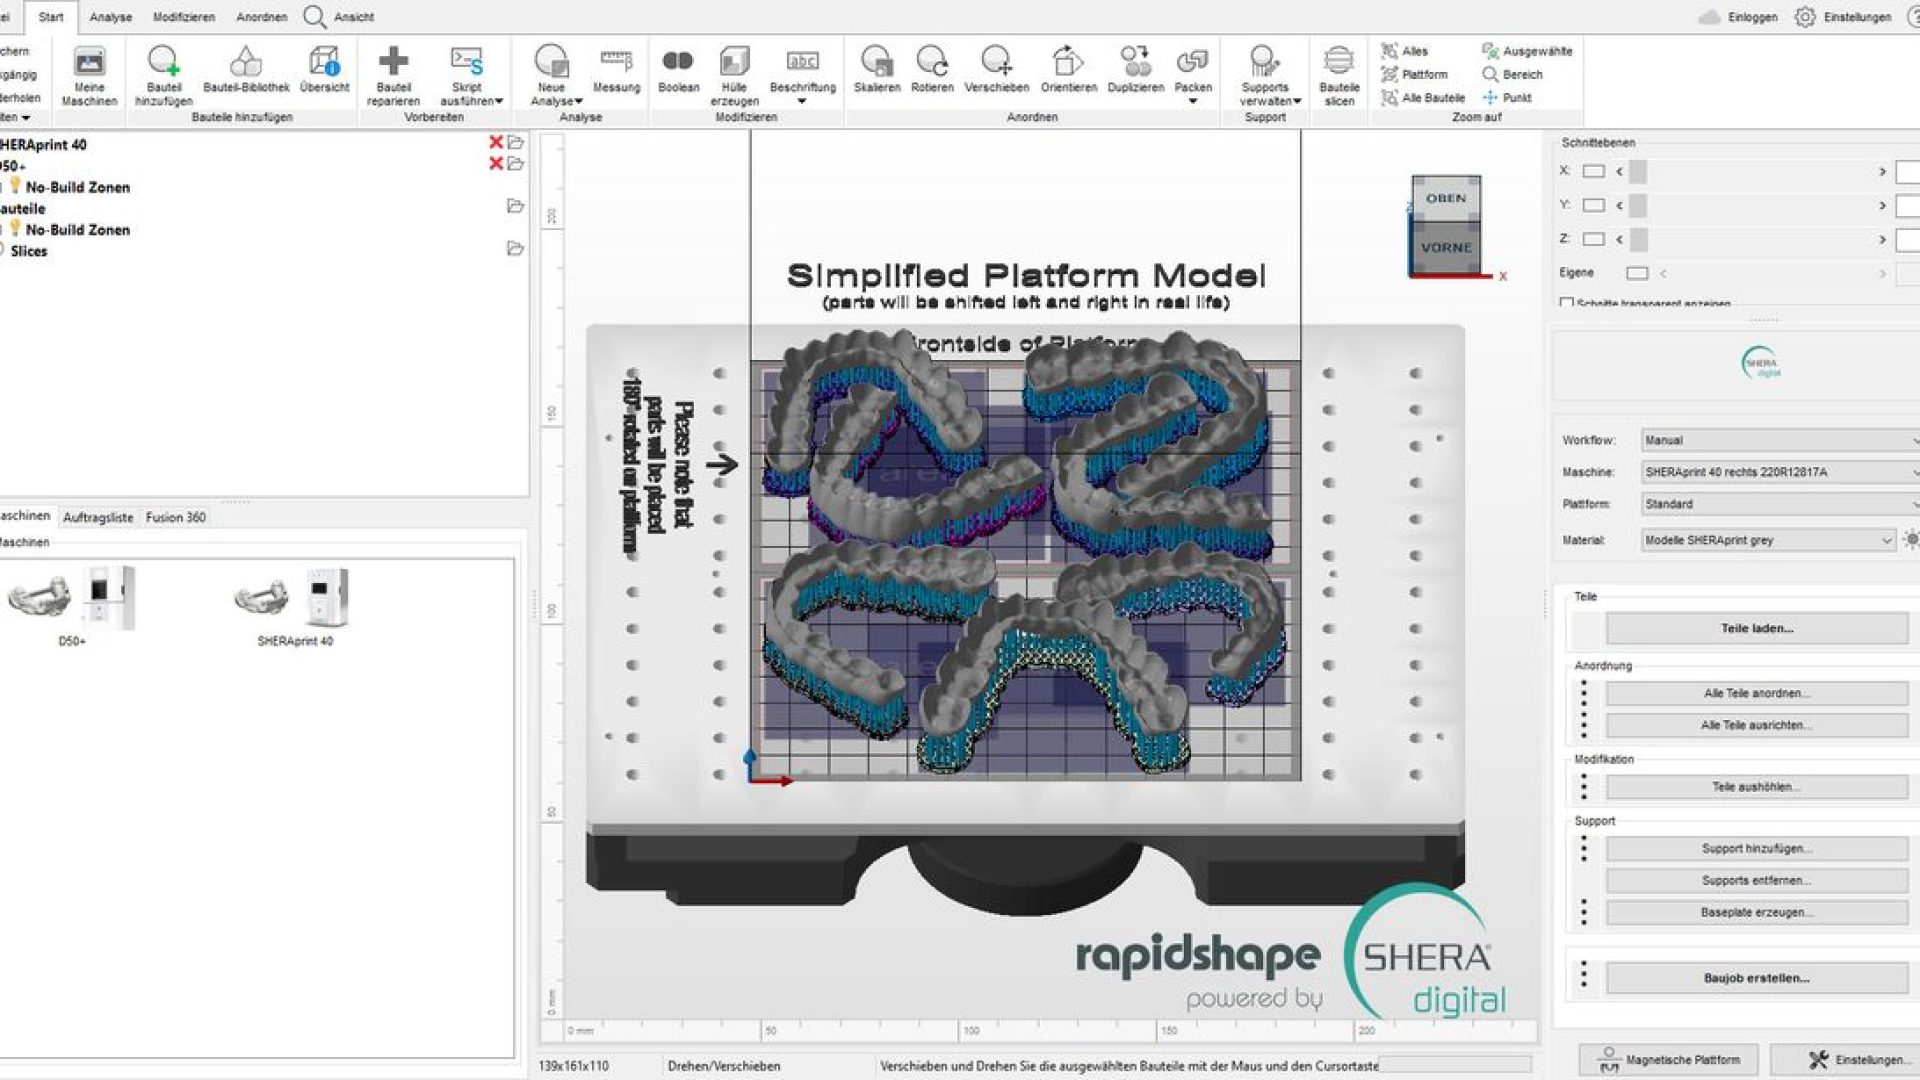Click the Z cutting plane slider handle

point(1638,240)
